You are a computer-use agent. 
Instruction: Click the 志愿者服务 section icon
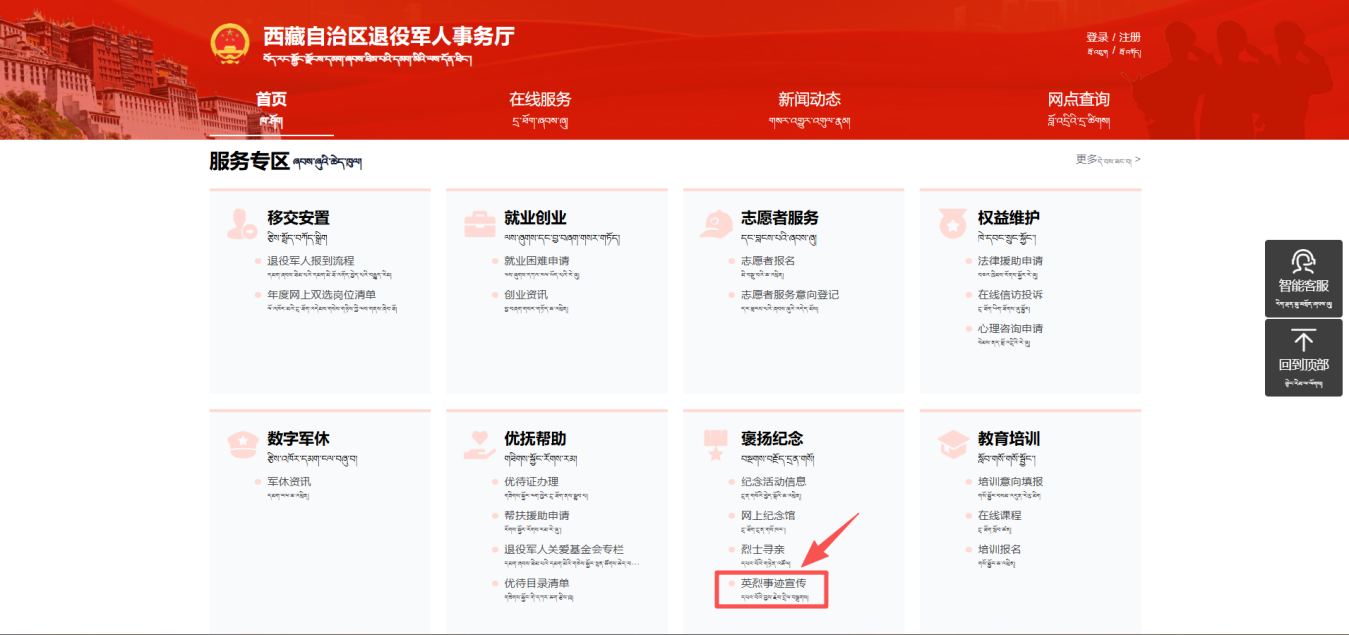point(716,224)
